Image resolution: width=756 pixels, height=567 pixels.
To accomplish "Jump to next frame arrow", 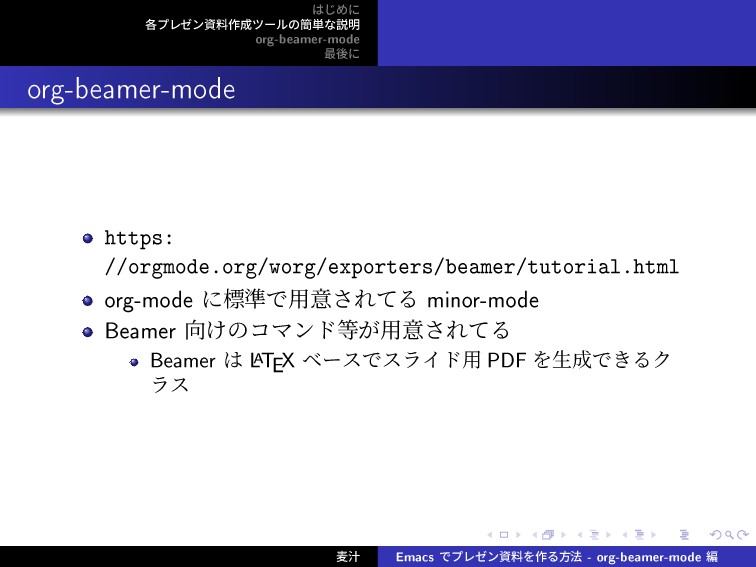I will click(563, 535).
